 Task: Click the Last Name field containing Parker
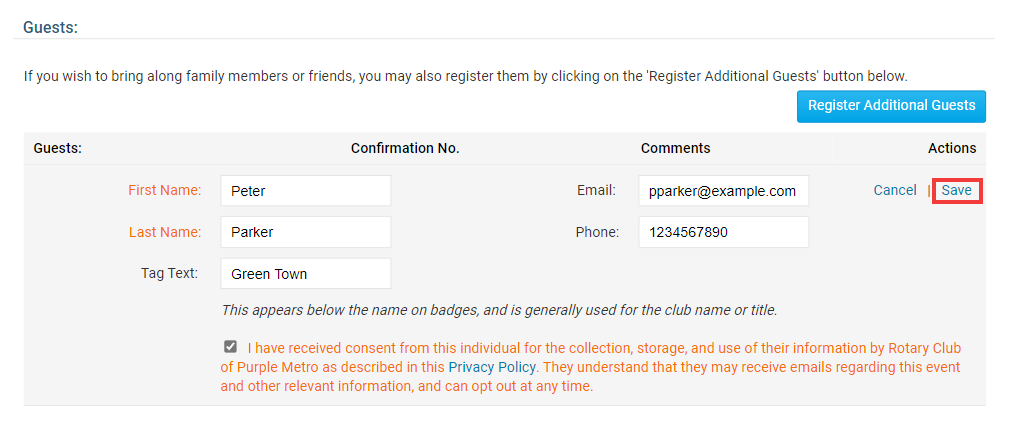305,232
